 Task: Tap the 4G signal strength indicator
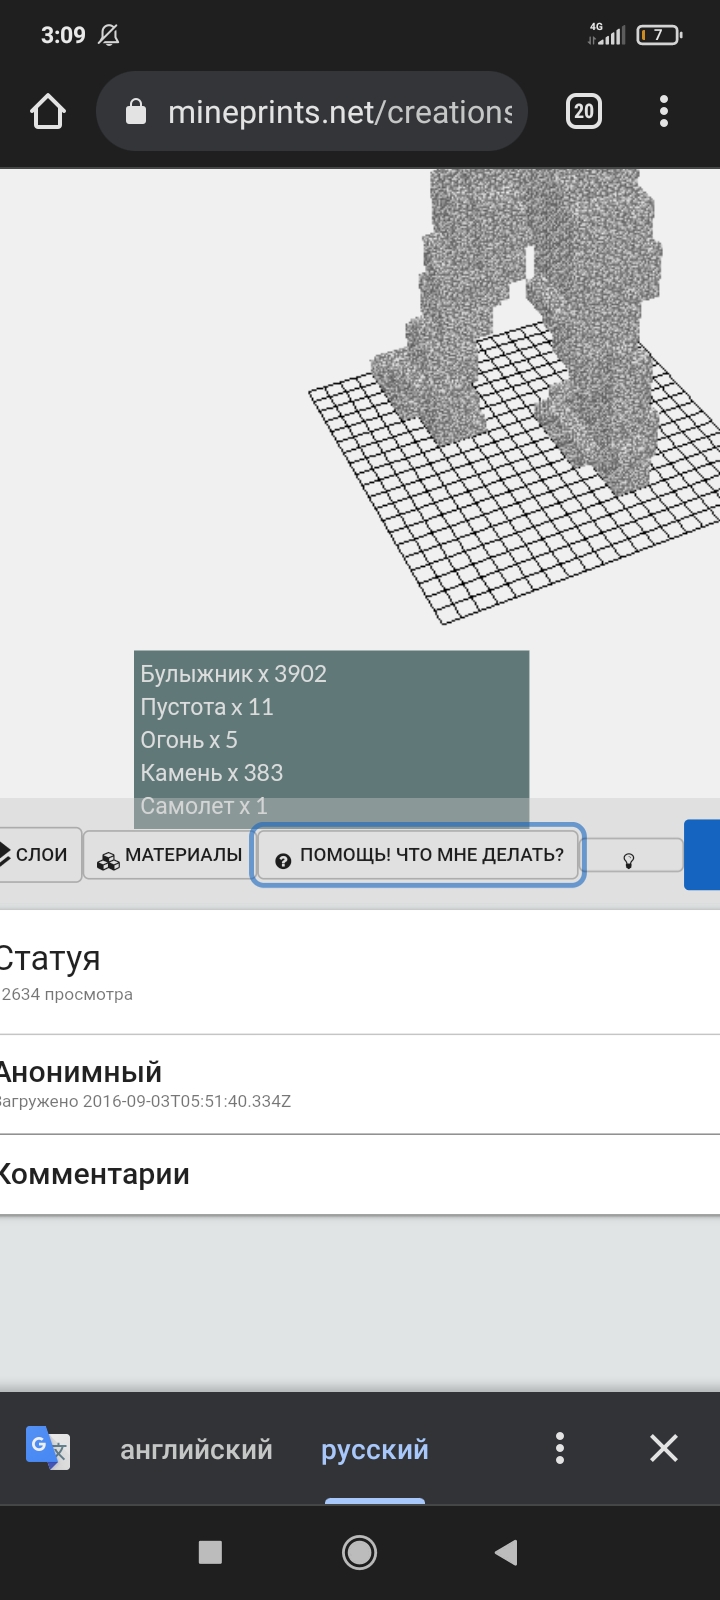click(607, 34)
